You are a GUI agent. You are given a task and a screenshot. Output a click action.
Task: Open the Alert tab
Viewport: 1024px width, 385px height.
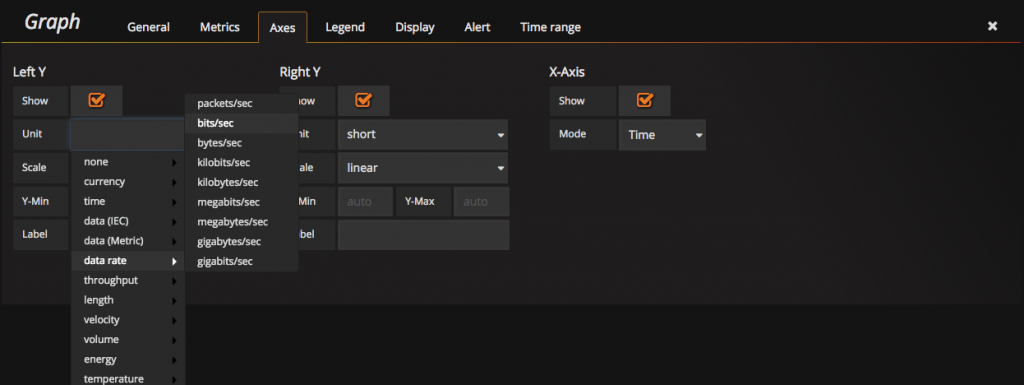(x=477, y=27)
